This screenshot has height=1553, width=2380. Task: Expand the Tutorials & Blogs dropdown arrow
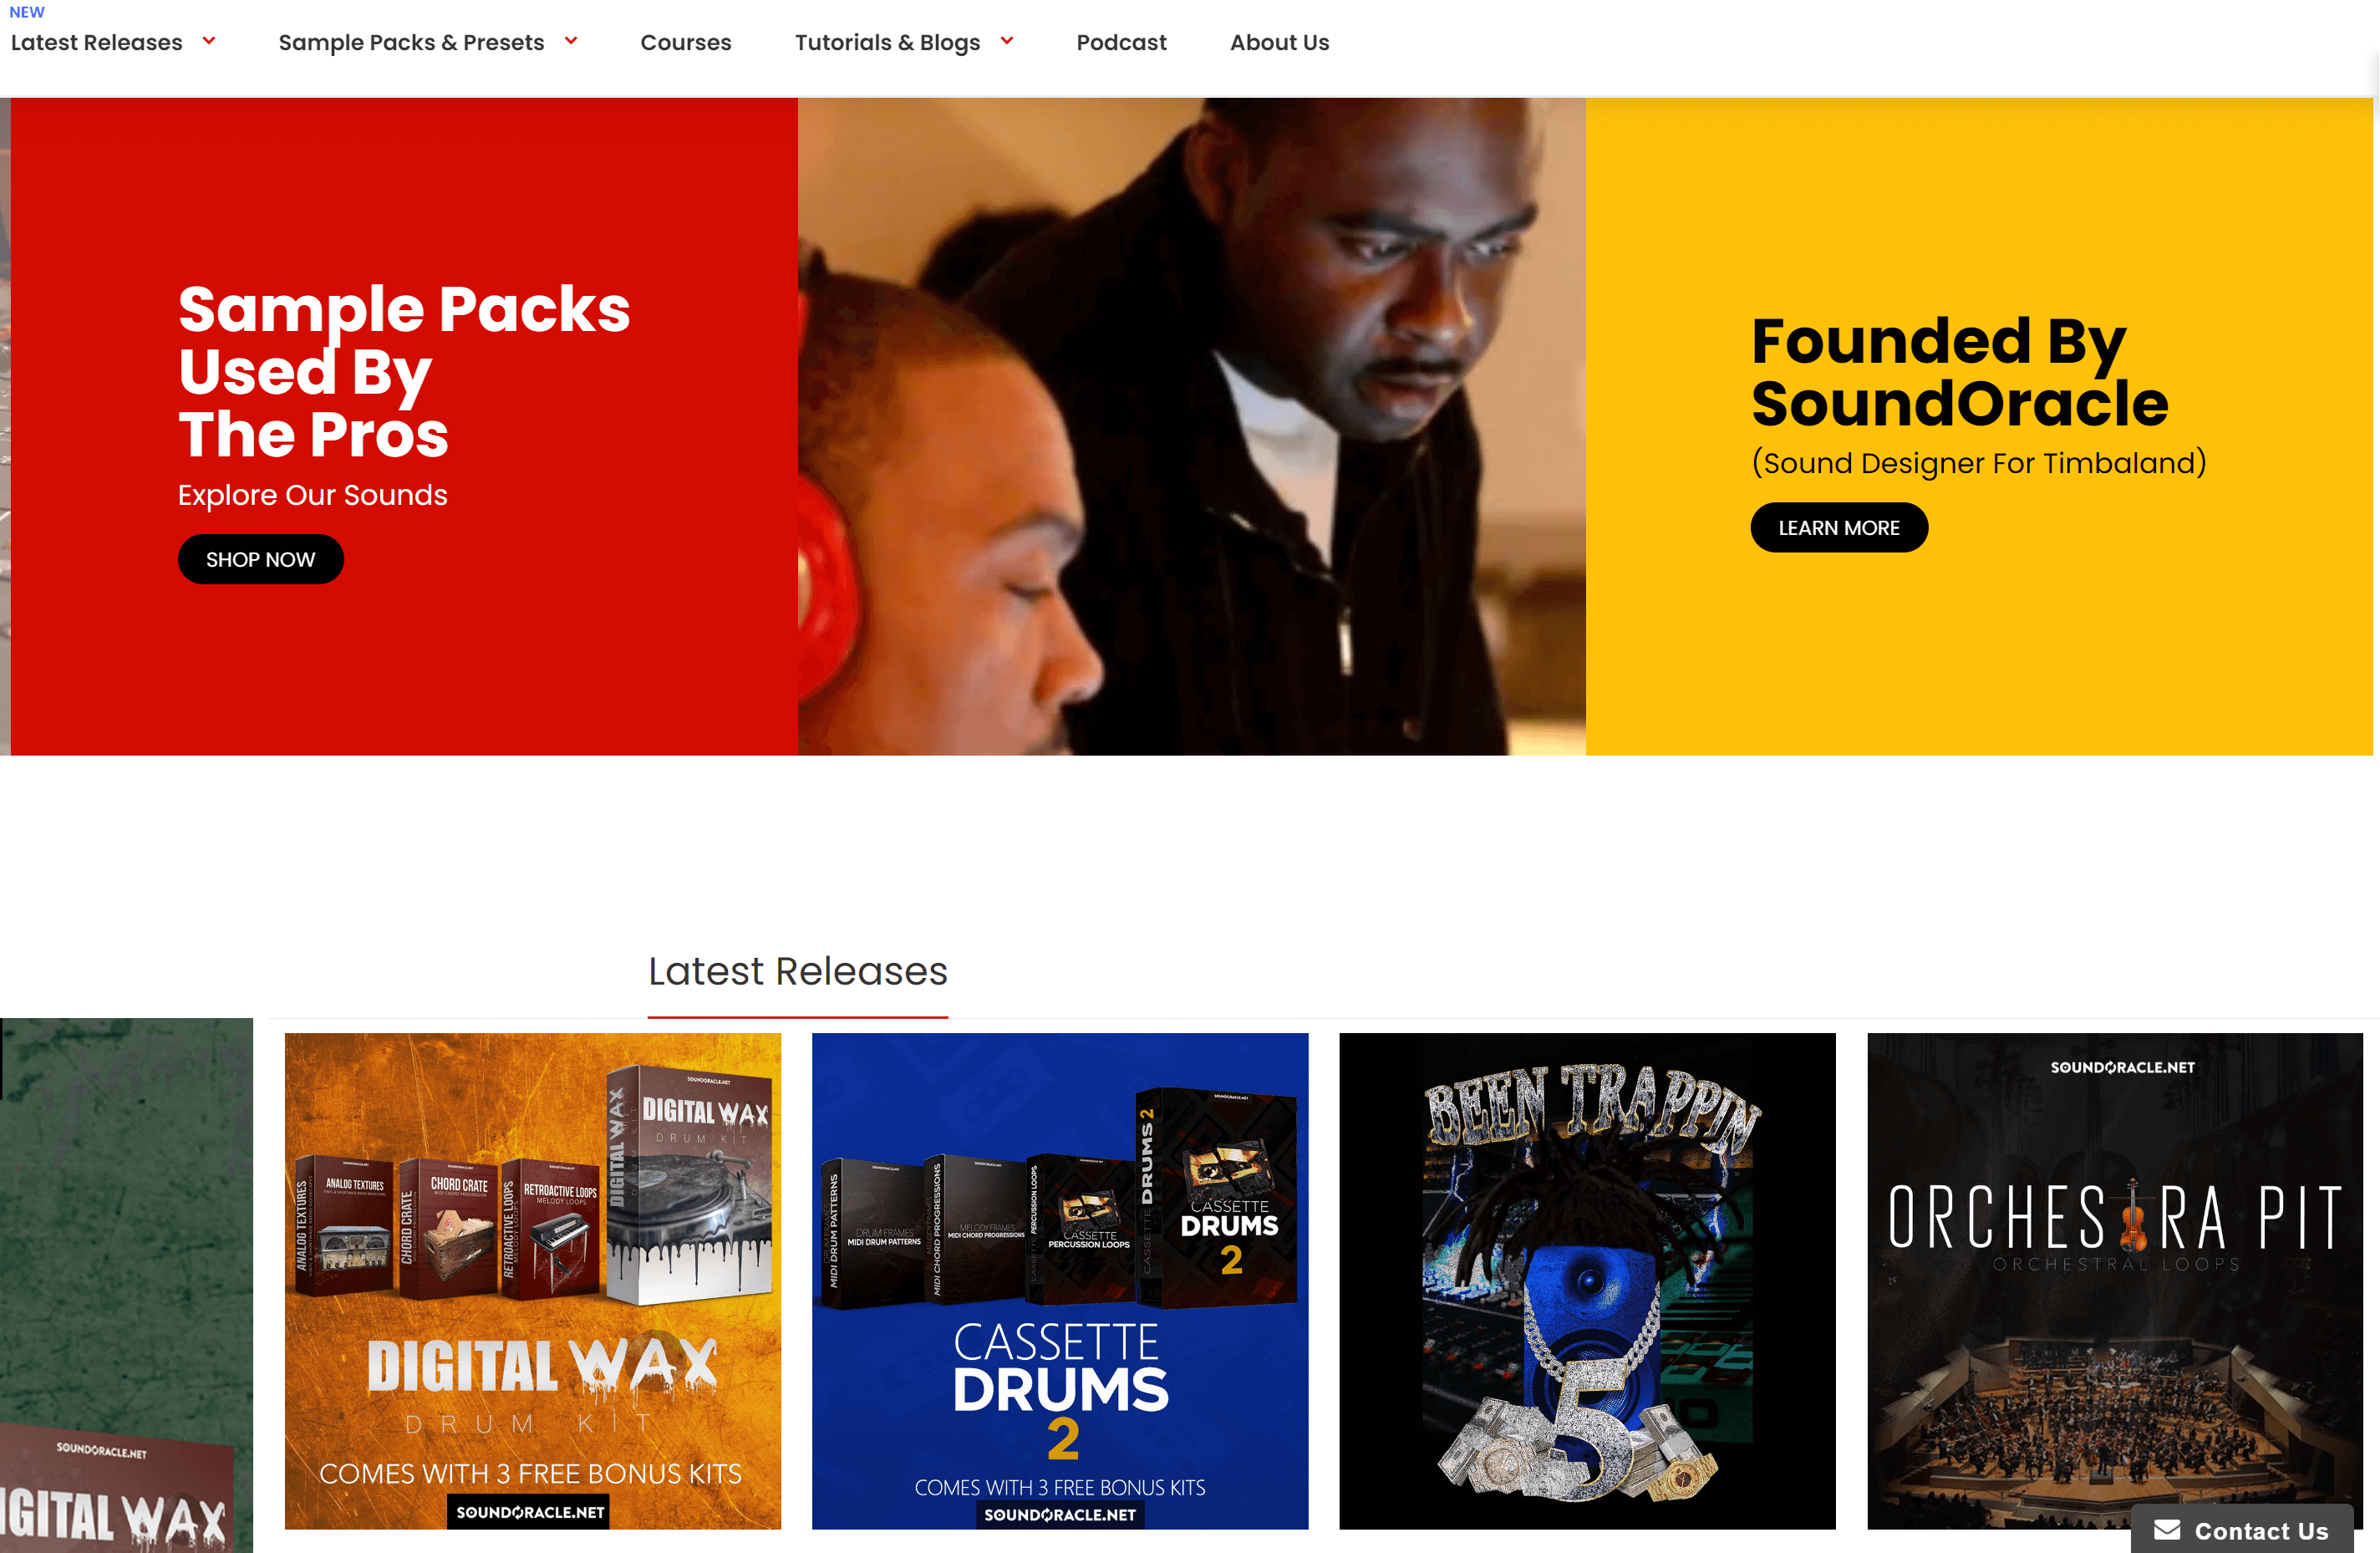click(1007, 41)
